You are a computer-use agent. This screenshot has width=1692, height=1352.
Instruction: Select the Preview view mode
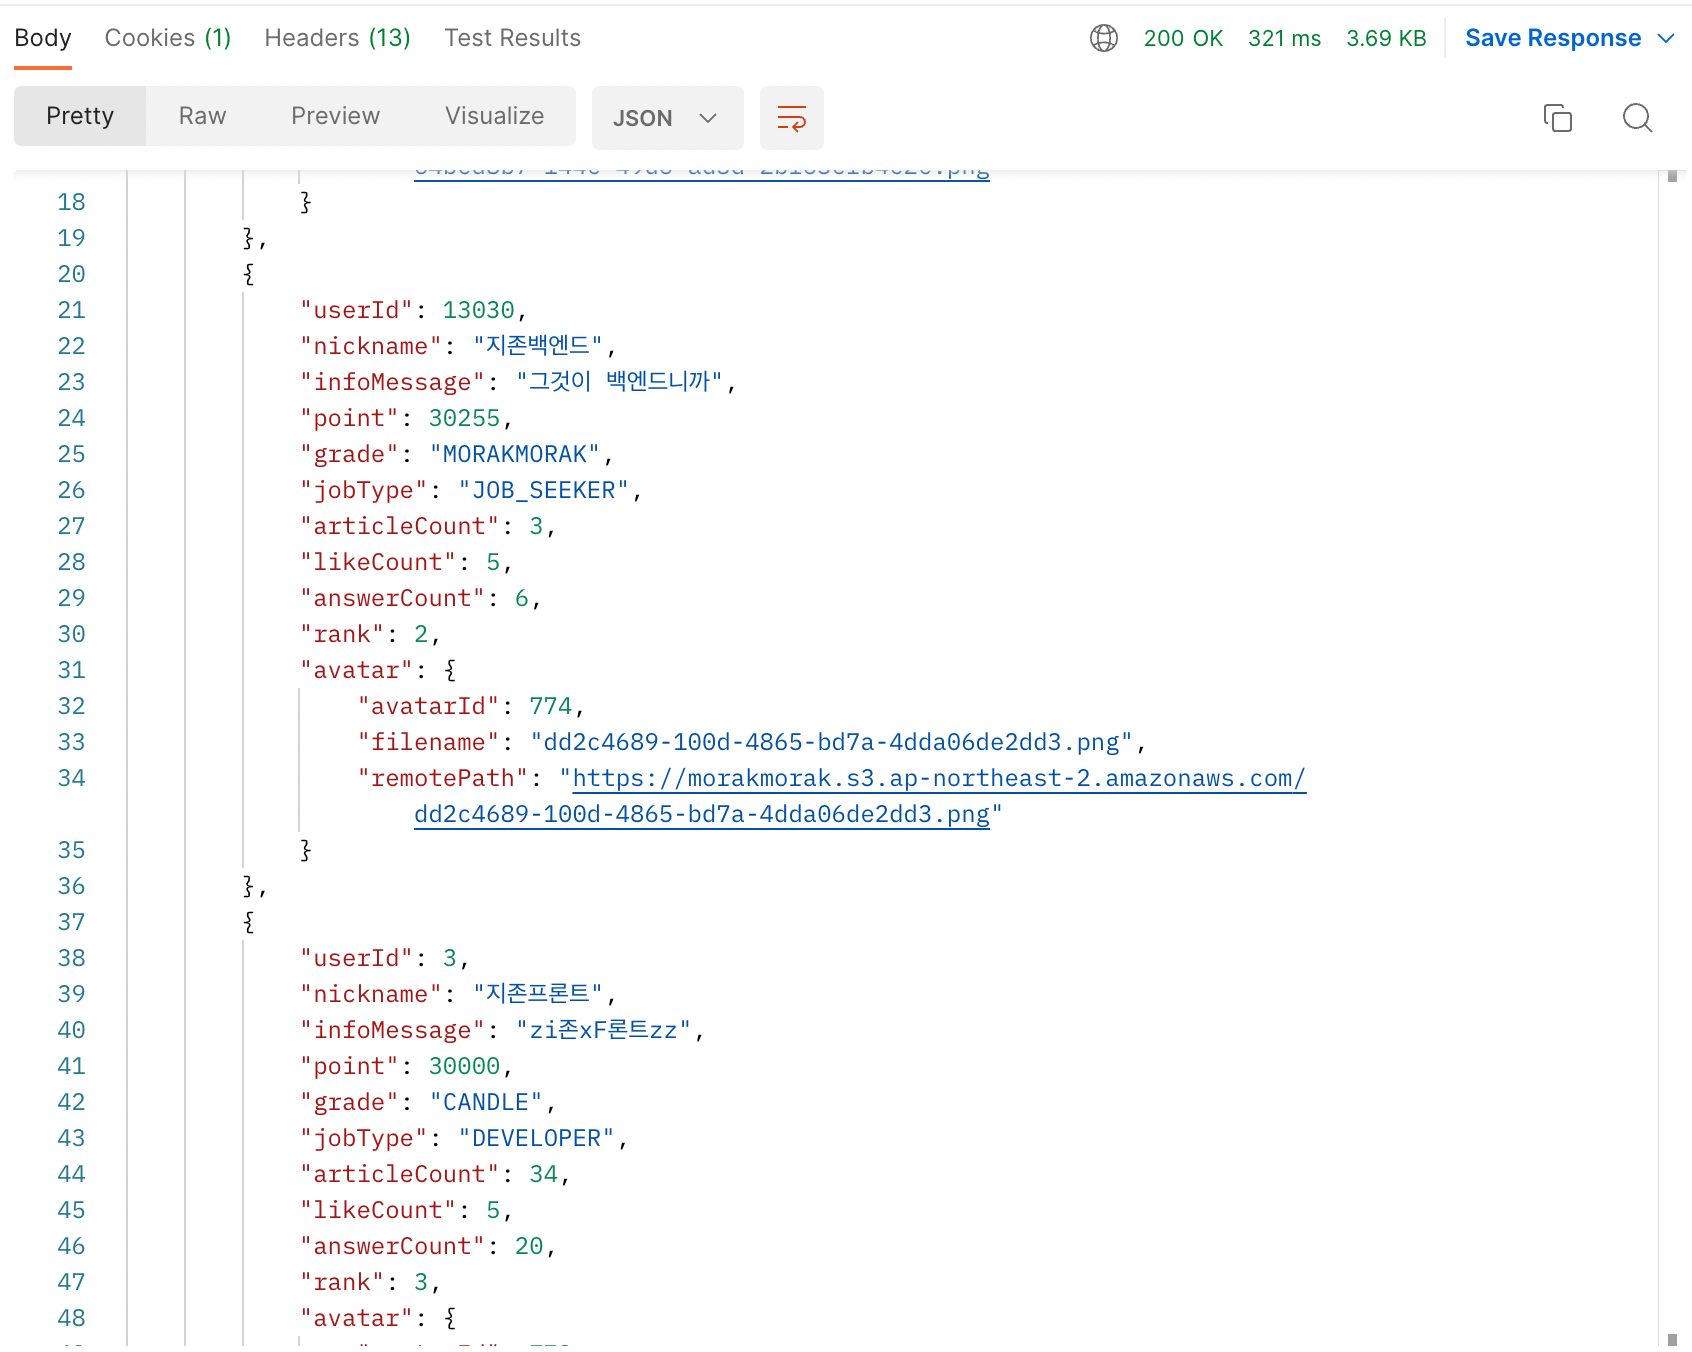tap(336, 116)
